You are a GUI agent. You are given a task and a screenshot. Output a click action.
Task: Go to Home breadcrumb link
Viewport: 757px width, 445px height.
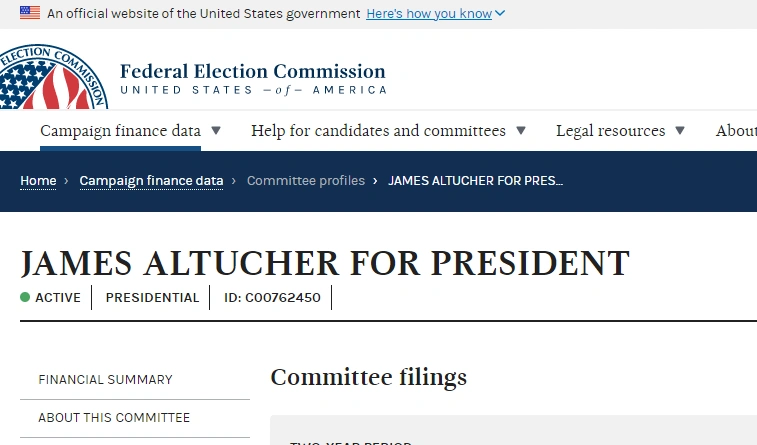point(38,181)
